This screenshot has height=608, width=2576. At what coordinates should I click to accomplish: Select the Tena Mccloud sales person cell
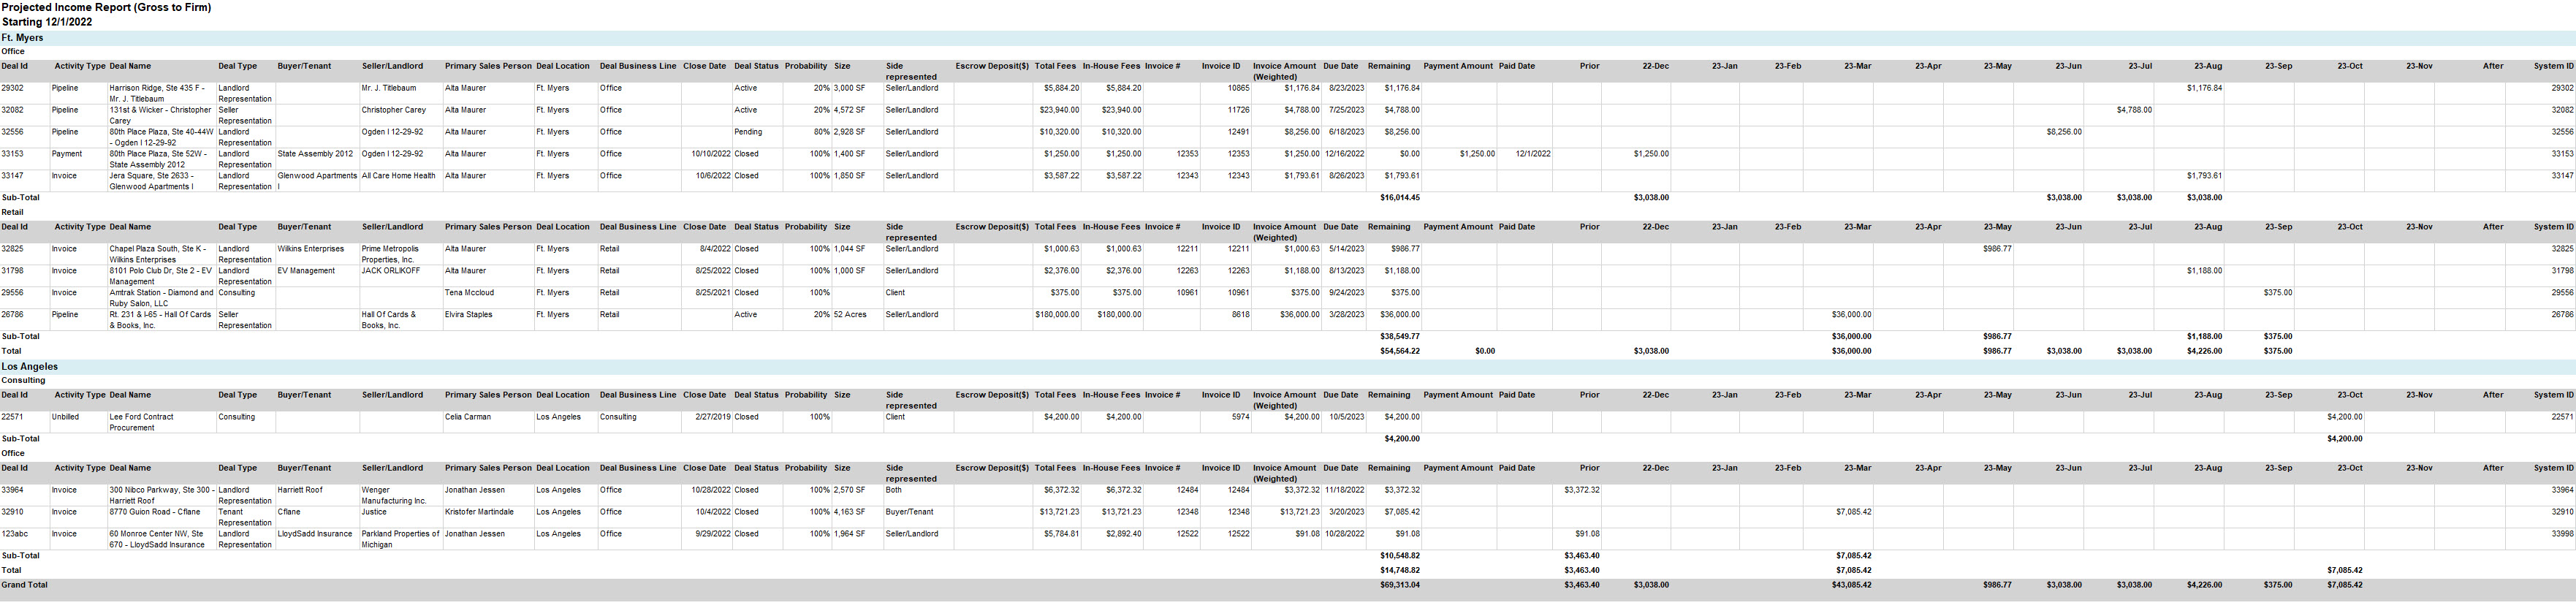(469, 293)
